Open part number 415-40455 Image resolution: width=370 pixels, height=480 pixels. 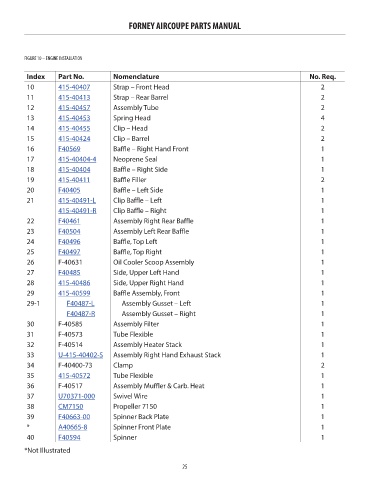click(x=74, y=128)
